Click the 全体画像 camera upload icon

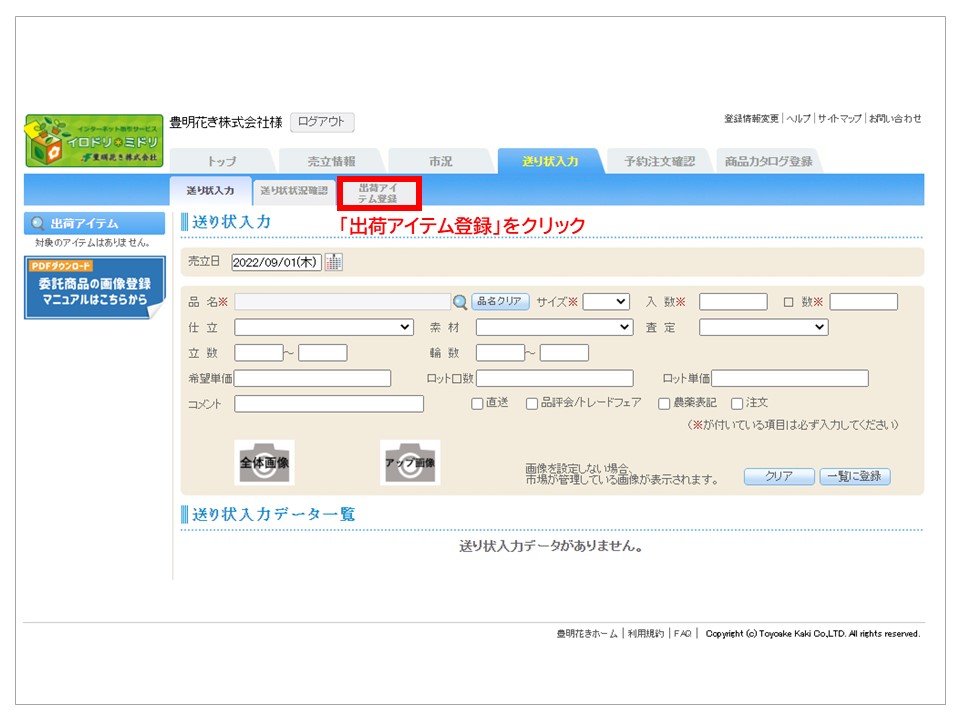point(264,463)
